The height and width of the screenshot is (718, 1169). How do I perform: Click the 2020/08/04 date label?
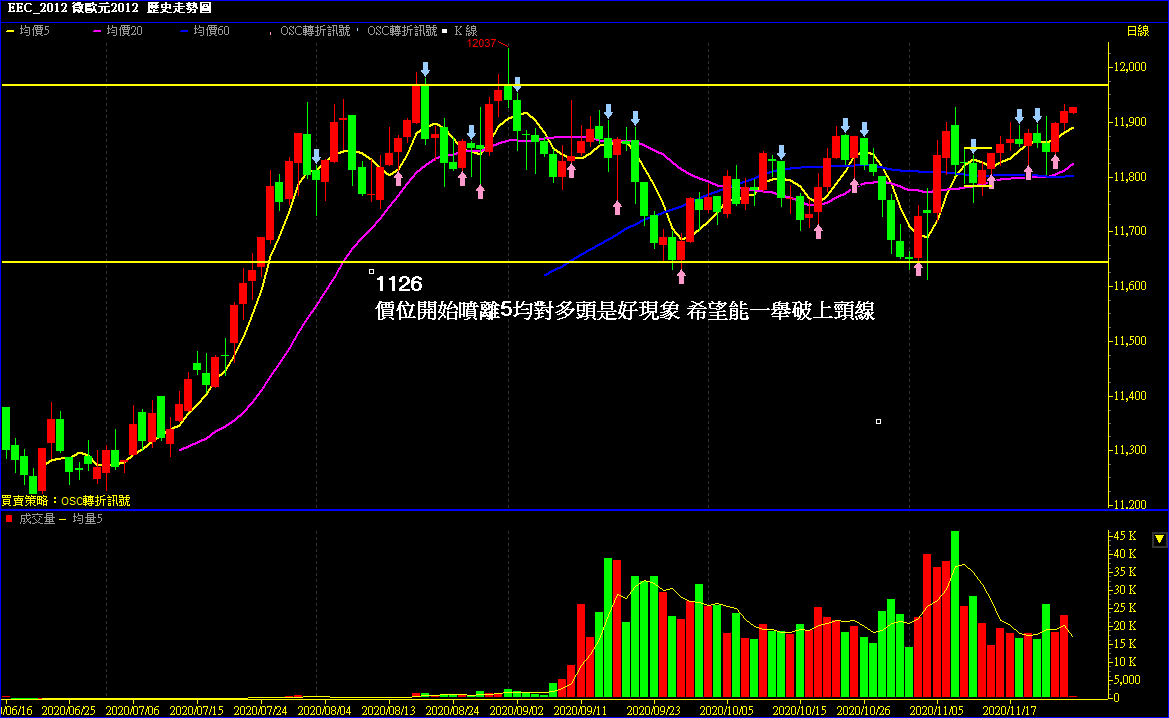(x=324, y=711)
